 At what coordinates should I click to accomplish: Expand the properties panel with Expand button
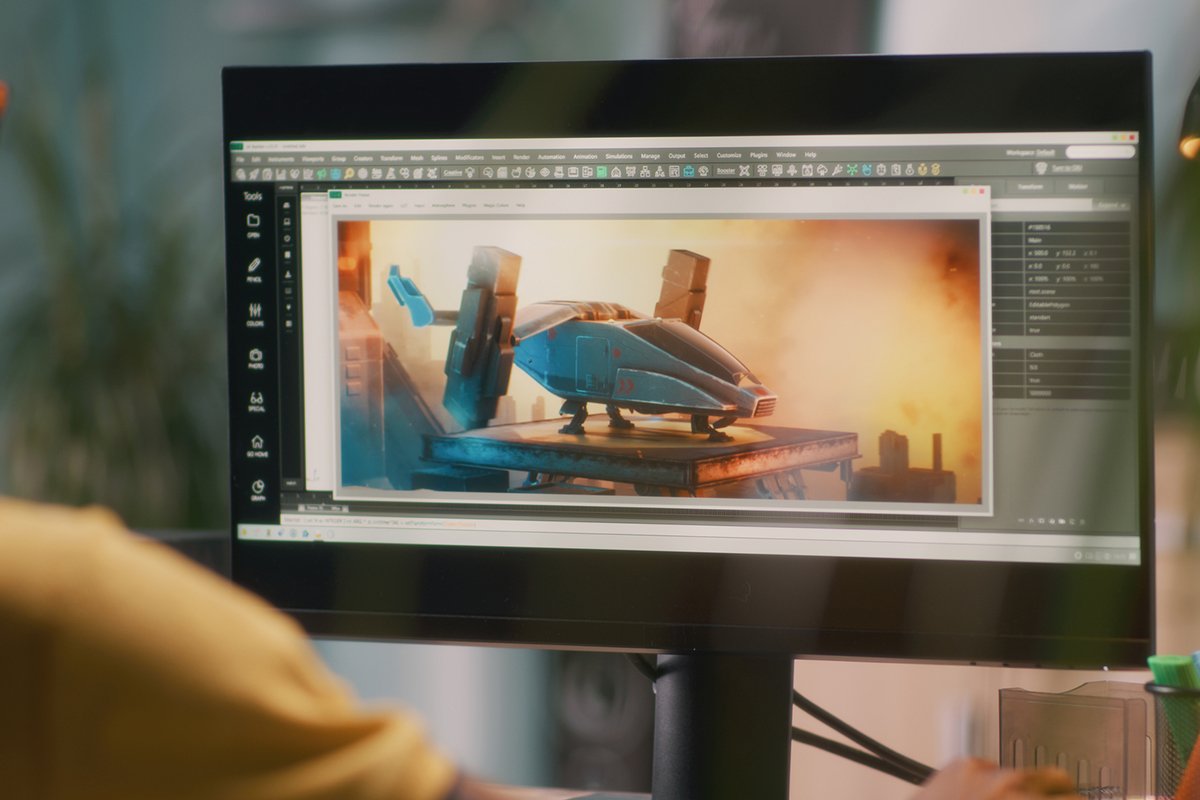tap(1109, 205)
